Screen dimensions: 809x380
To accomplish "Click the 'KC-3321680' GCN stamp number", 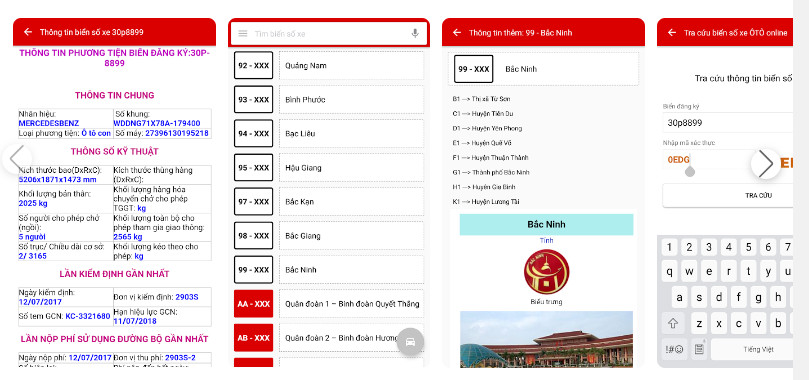I will [x=88, y=316].
